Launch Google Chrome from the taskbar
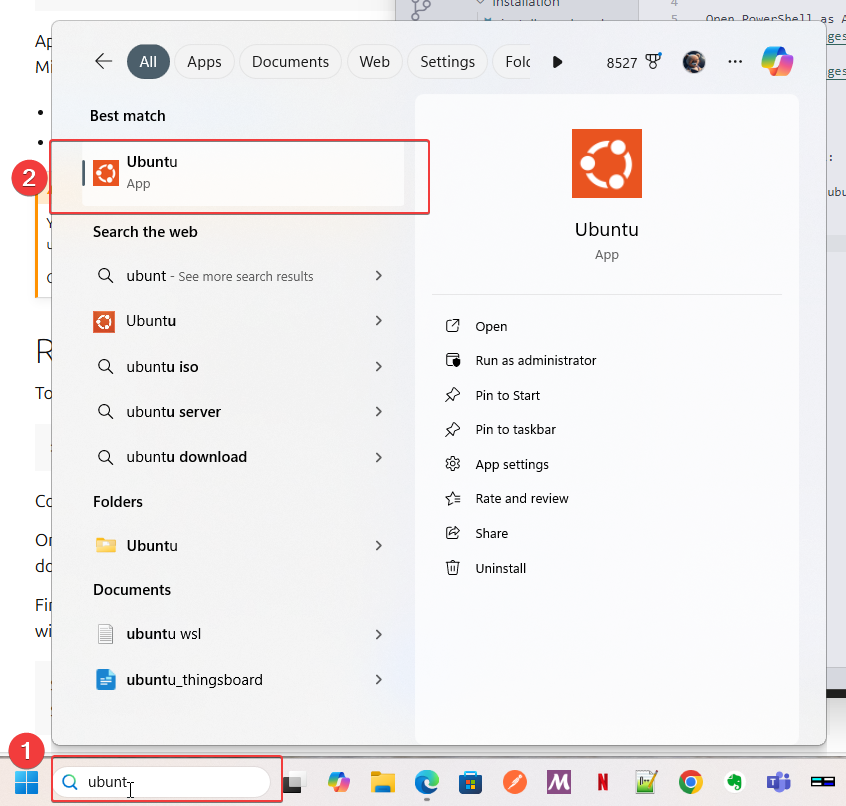846x806 pixels. click(691, 782)
